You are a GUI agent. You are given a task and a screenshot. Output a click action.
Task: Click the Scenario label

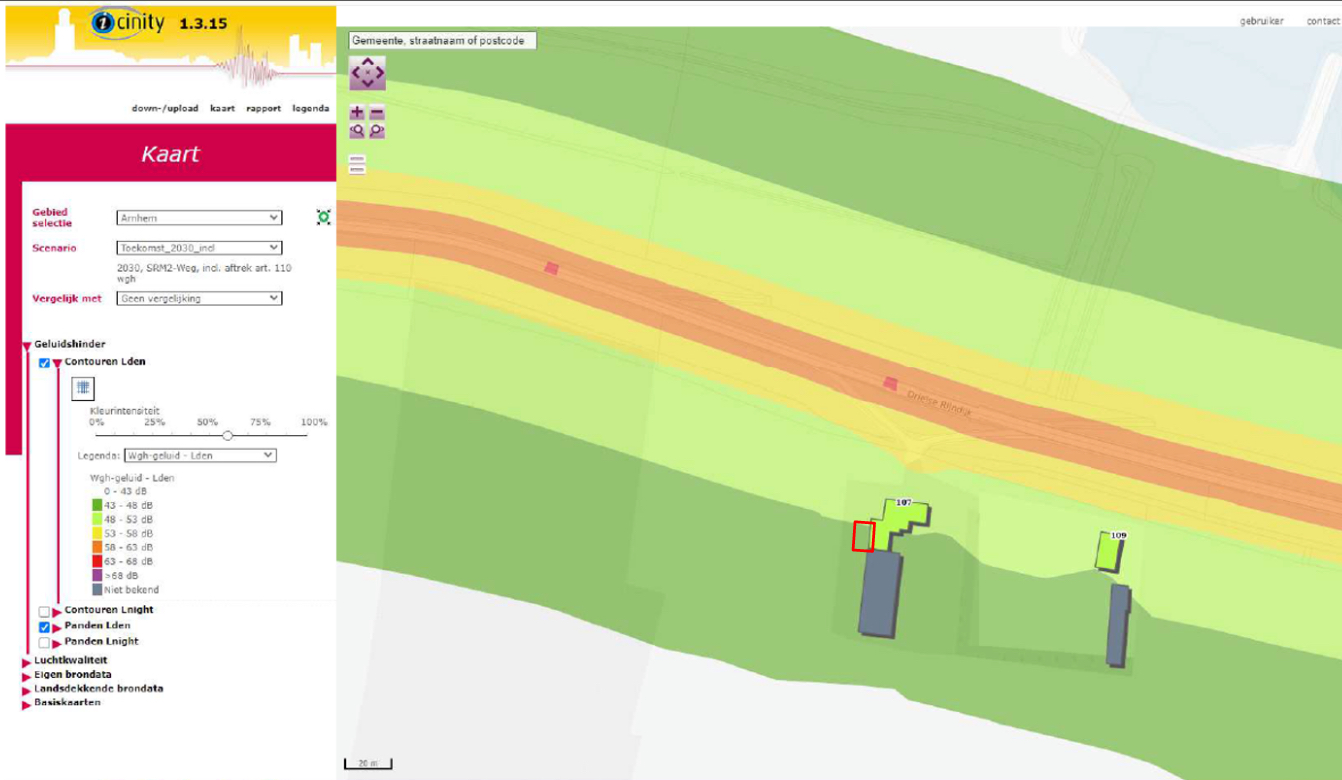tap(55, 248)
